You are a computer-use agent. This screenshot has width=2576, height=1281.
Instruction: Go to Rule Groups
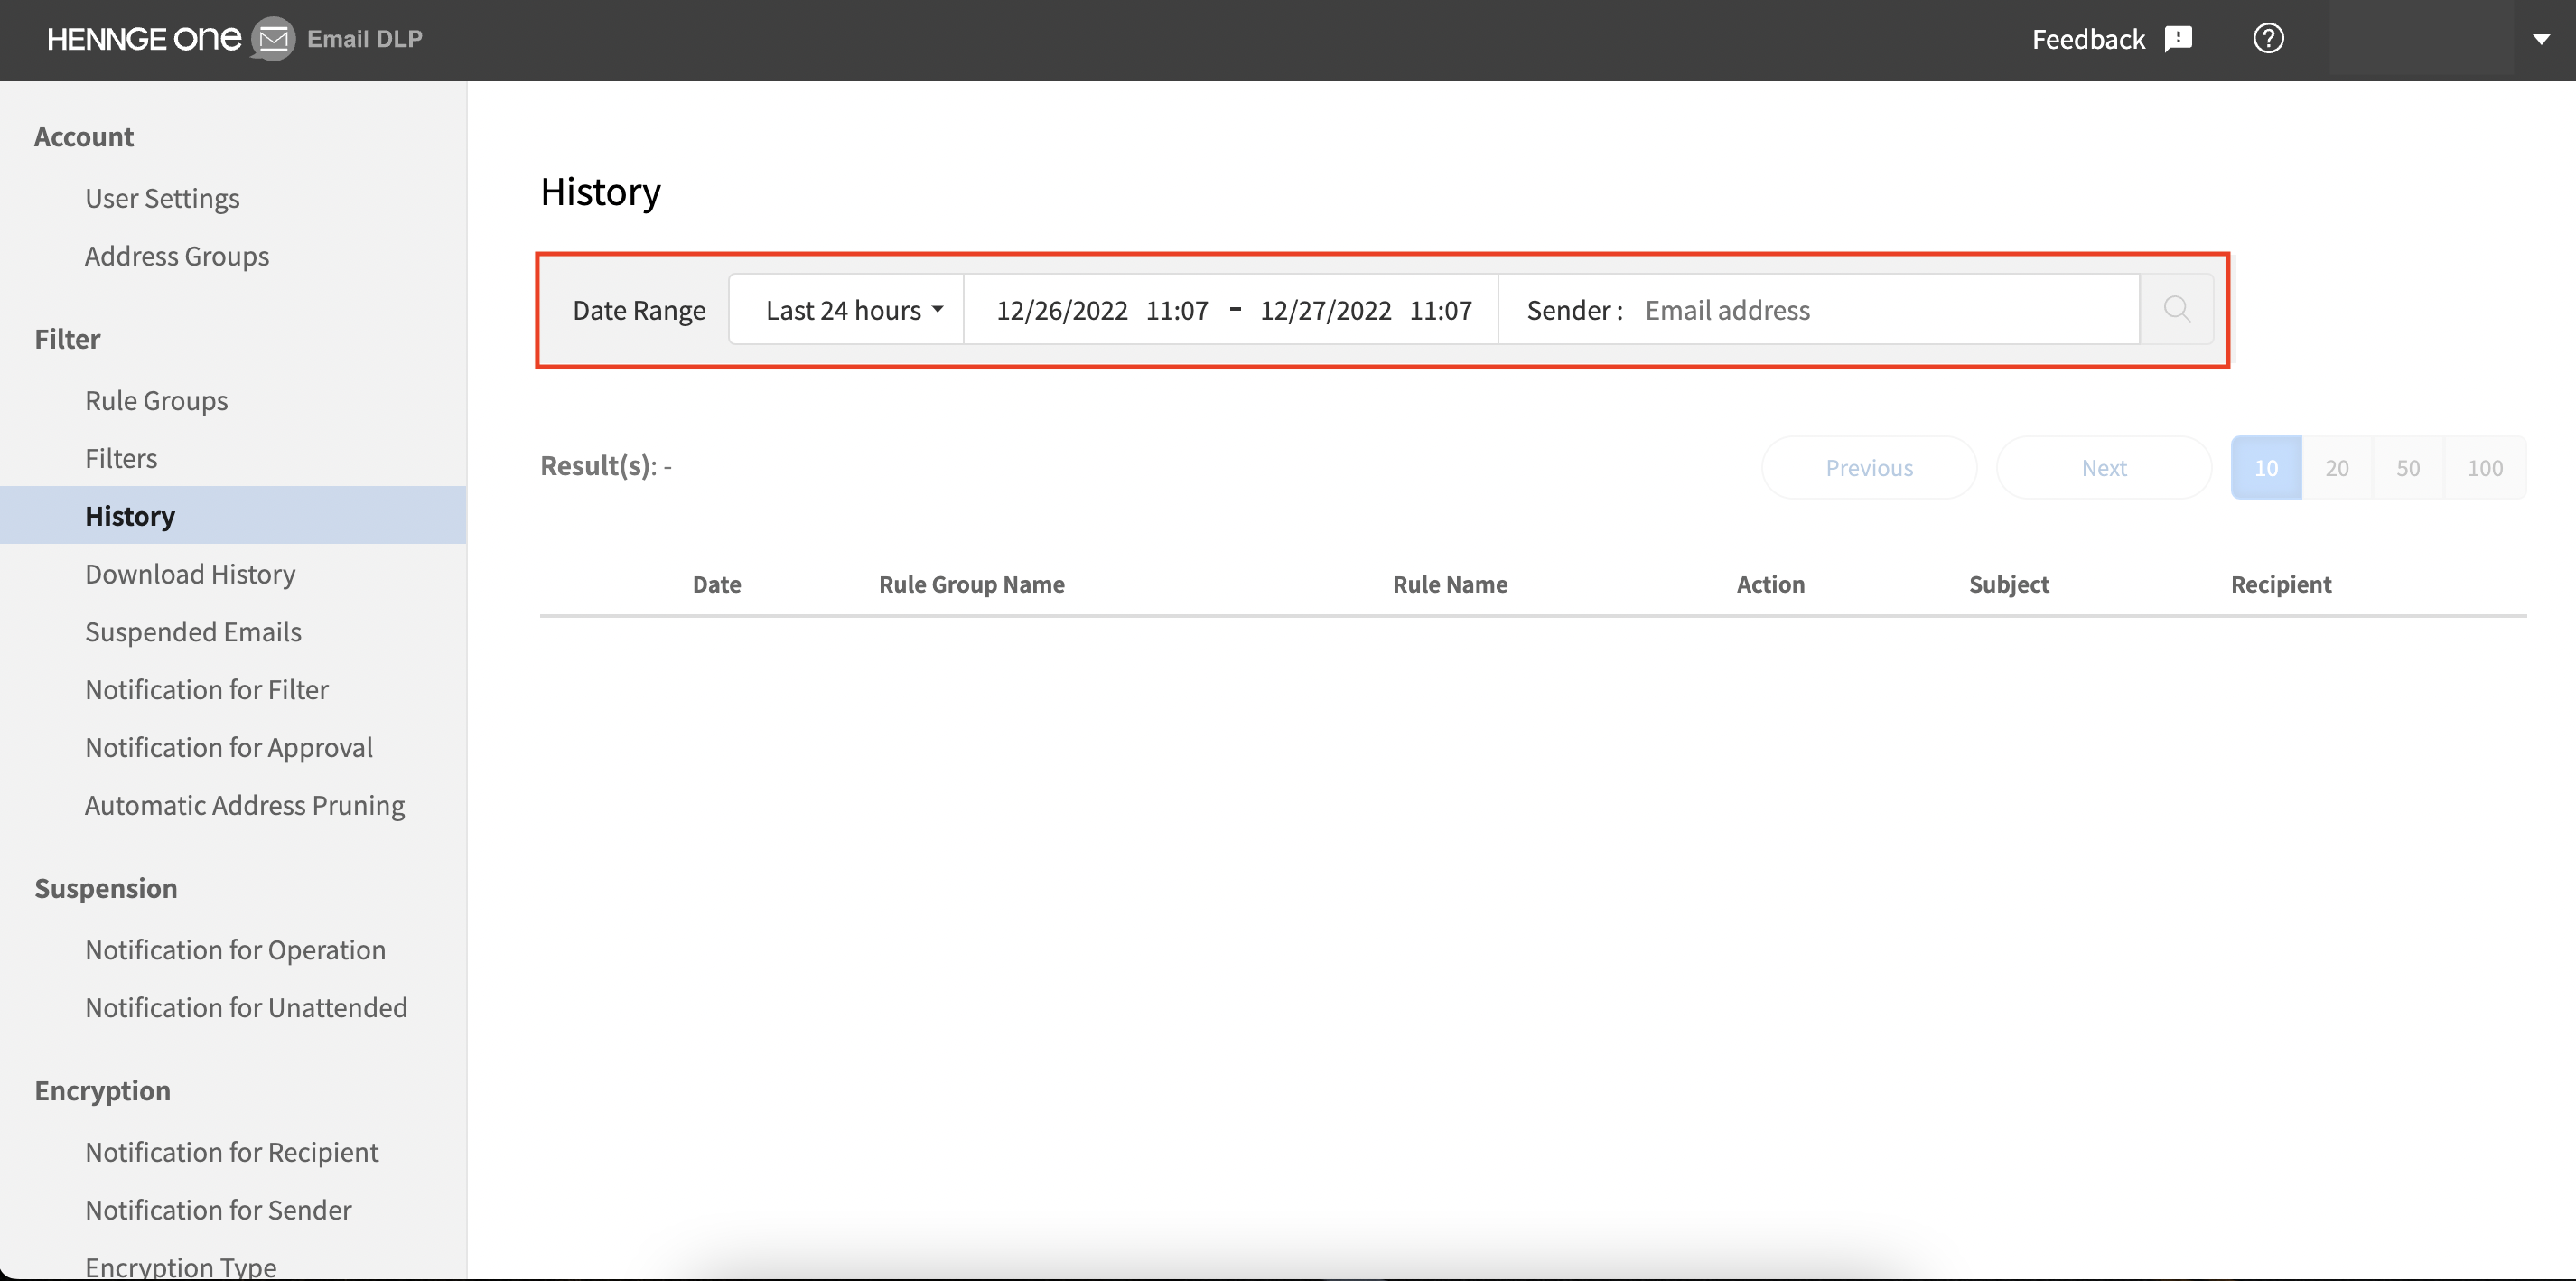point(156,400)
